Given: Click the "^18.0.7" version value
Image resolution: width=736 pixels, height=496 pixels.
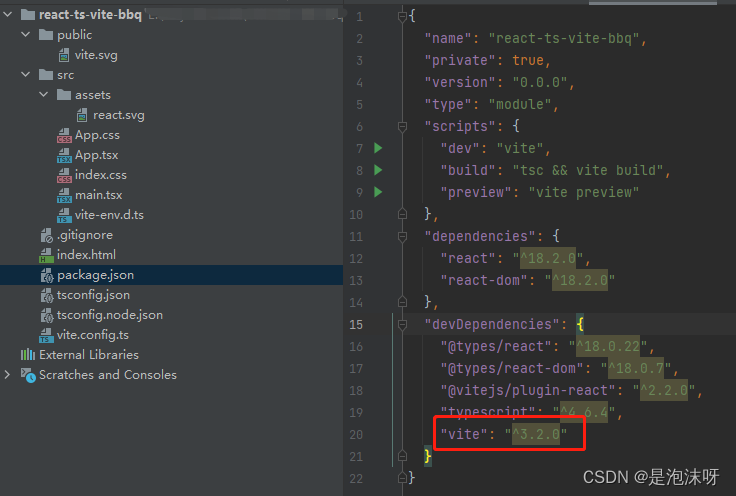Looking at the screenshot, I should pos(636,368).
